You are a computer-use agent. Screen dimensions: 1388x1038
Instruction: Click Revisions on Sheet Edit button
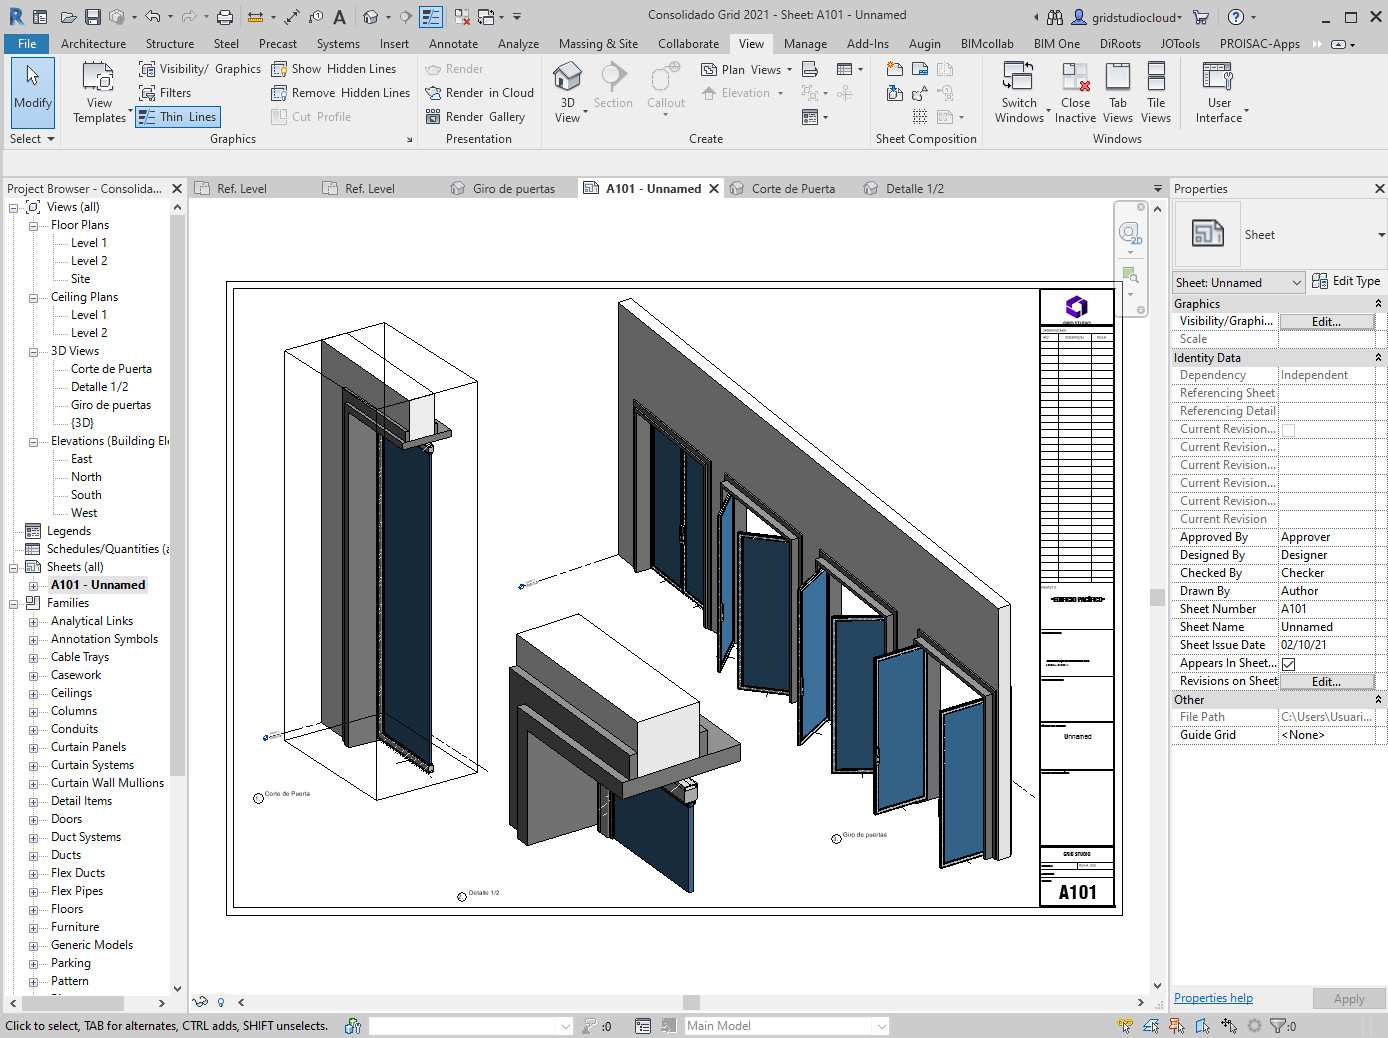(1326, 682)
